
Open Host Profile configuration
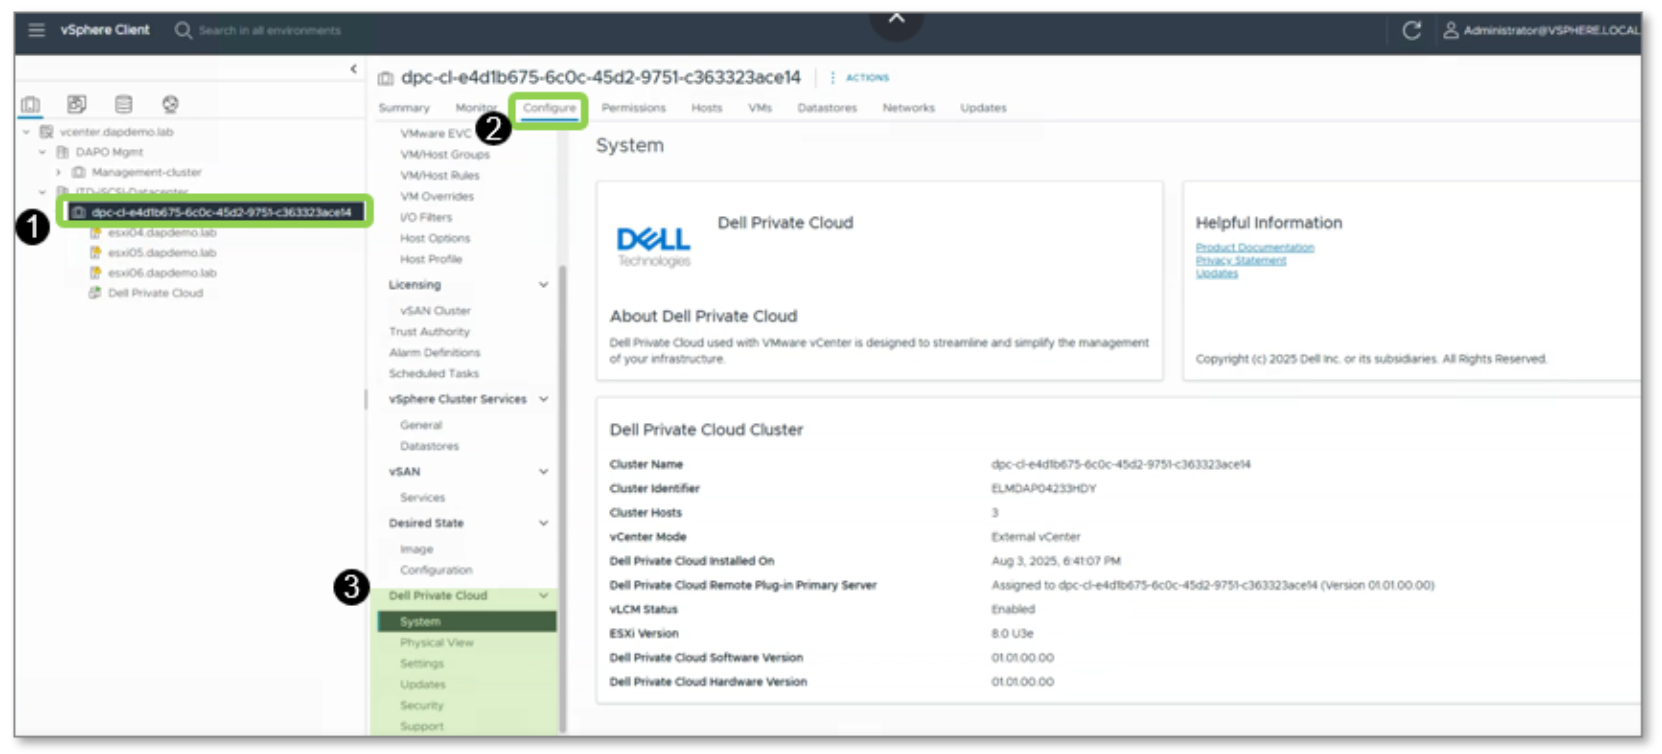click(431, 259)
